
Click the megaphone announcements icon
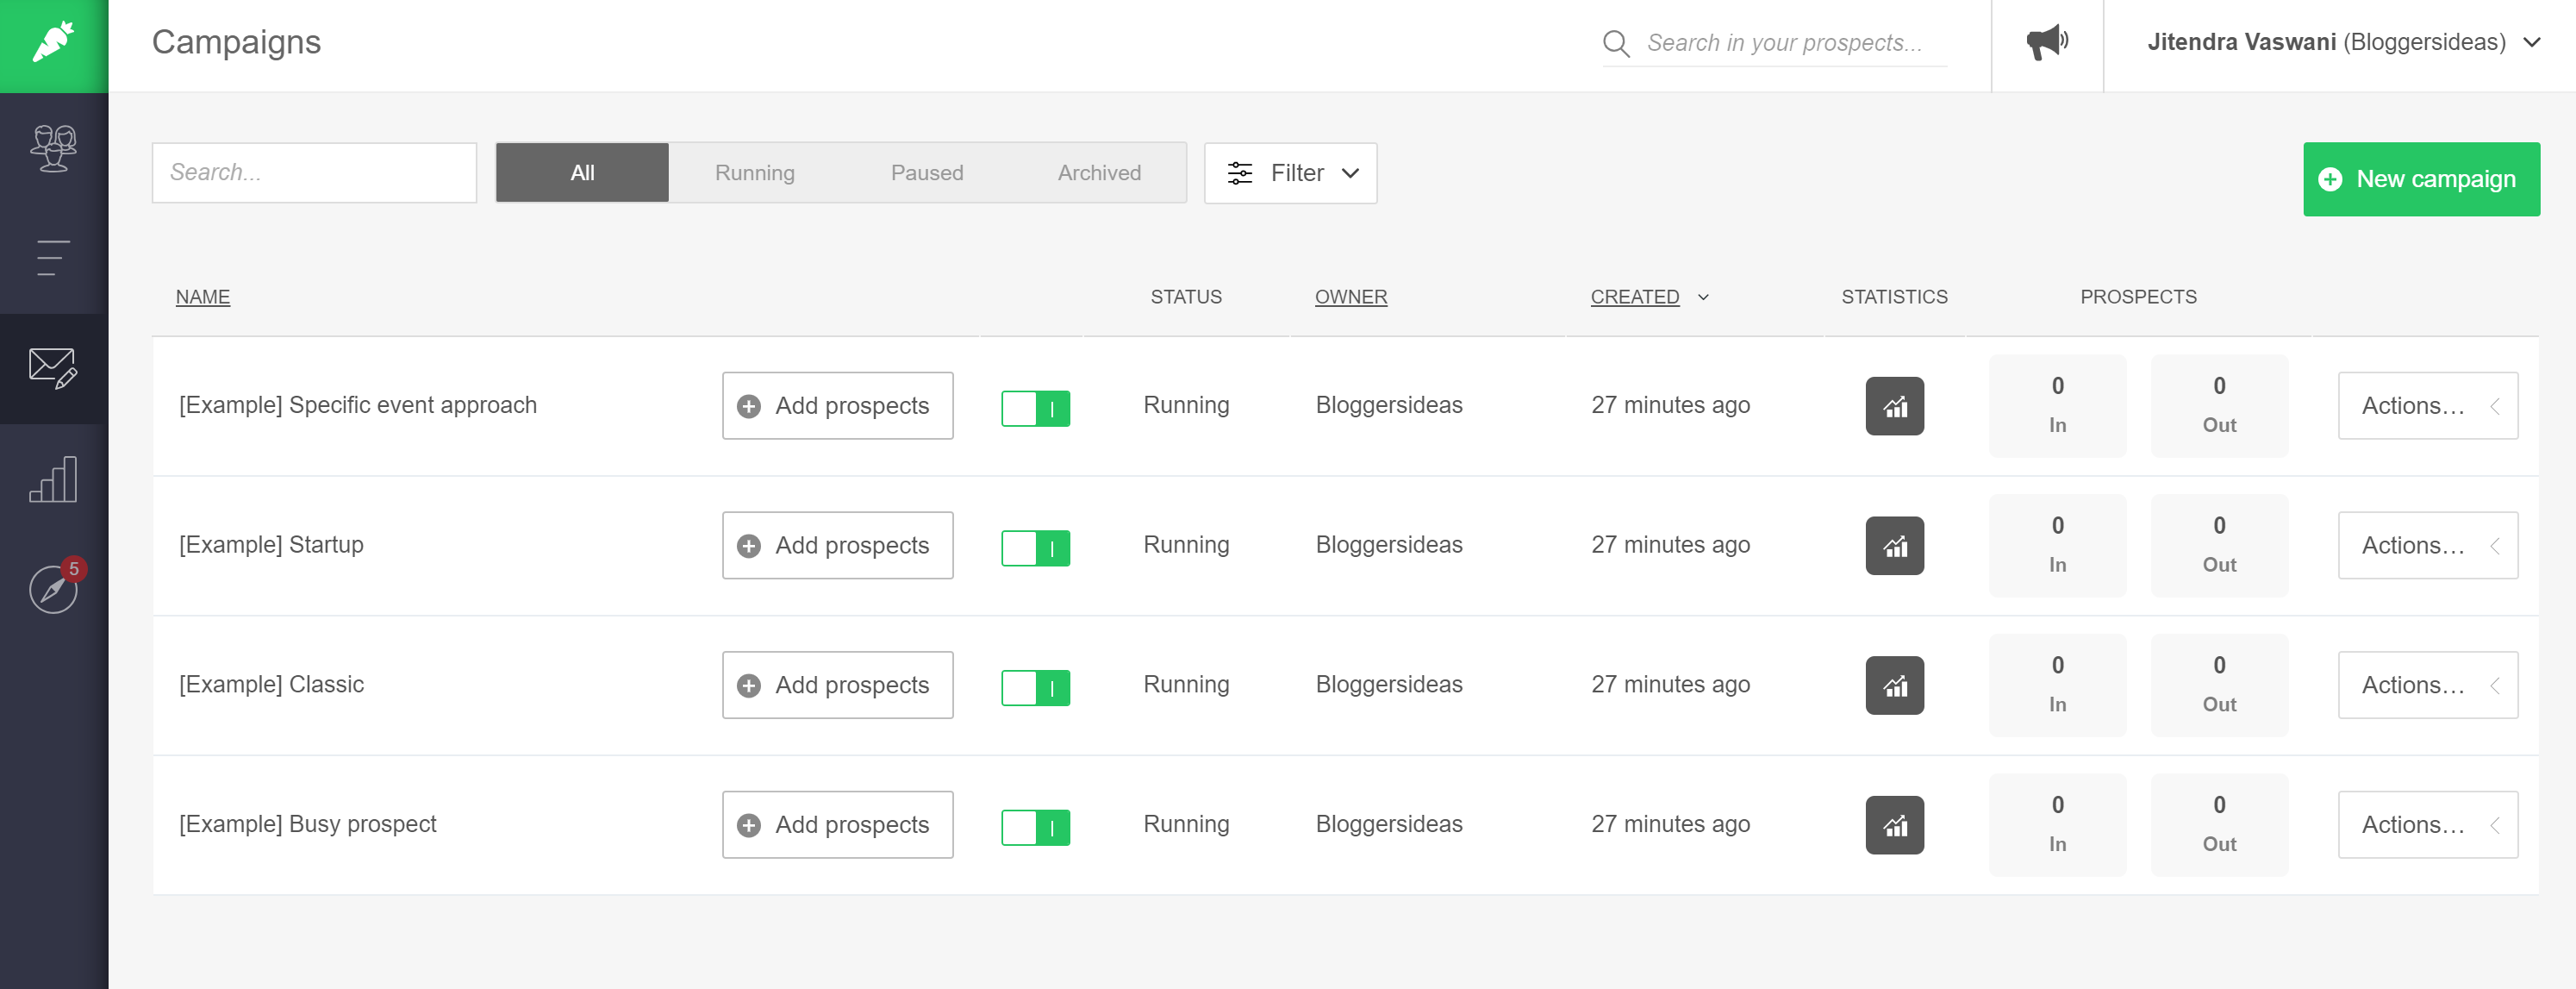2046,42
